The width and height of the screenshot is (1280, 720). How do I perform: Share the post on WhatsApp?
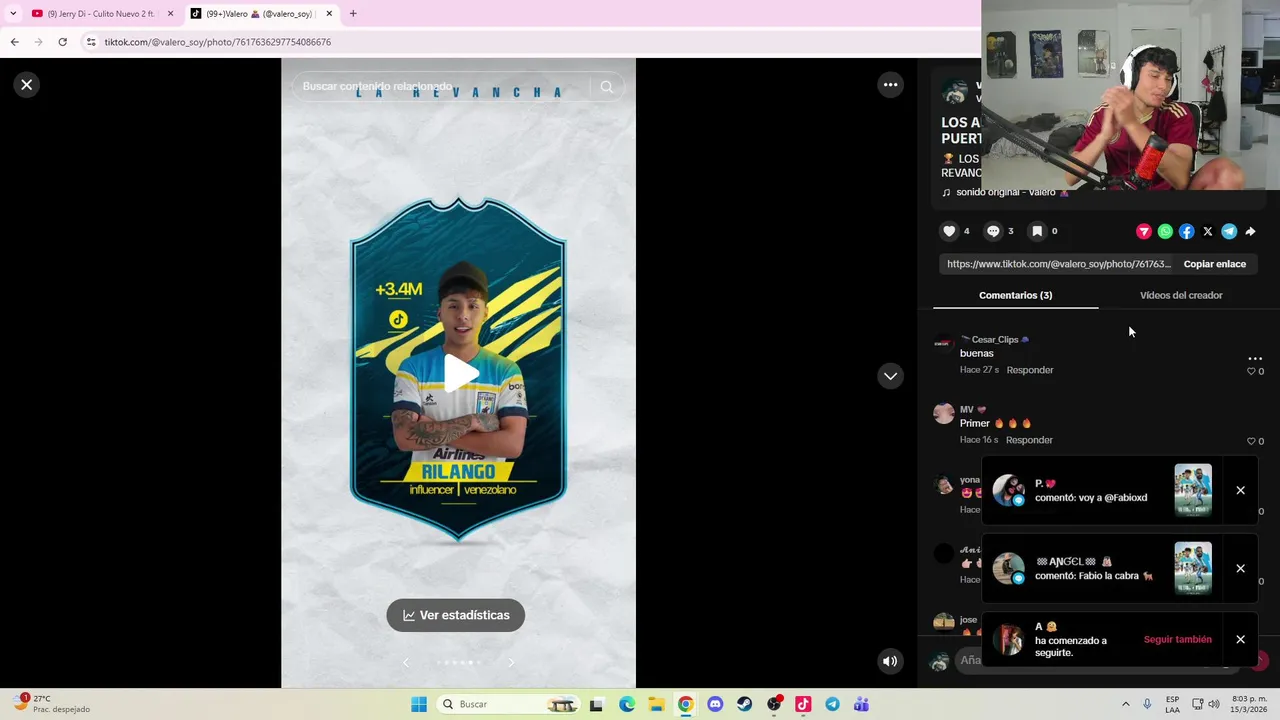point(1165,231)
